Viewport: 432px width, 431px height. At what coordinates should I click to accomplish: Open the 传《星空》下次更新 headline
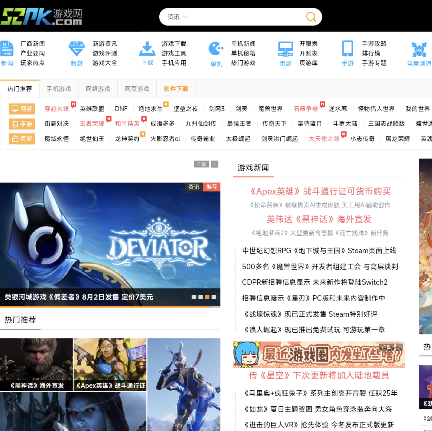(x=319, y=376)
